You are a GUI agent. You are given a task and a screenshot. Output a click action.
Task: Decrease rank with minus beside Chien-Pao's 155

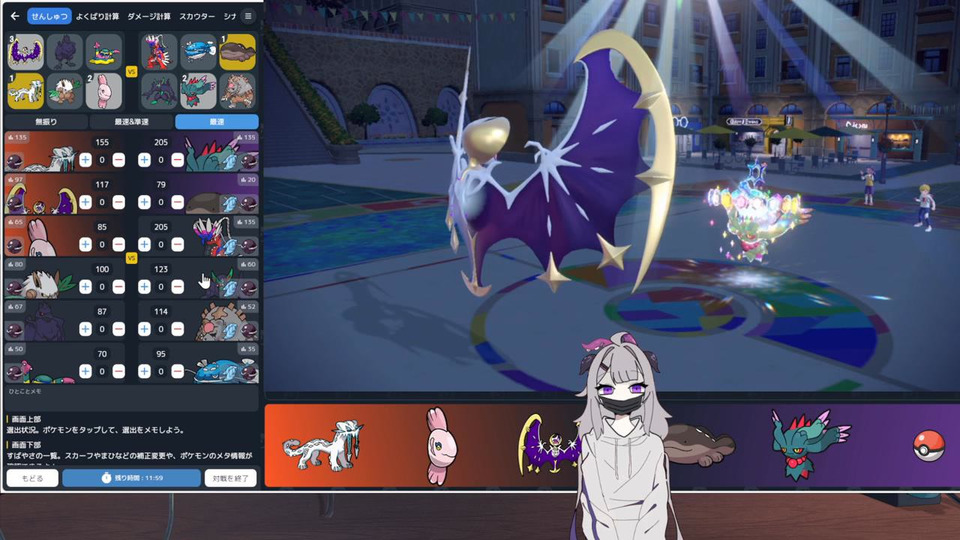tap(119, 160)
